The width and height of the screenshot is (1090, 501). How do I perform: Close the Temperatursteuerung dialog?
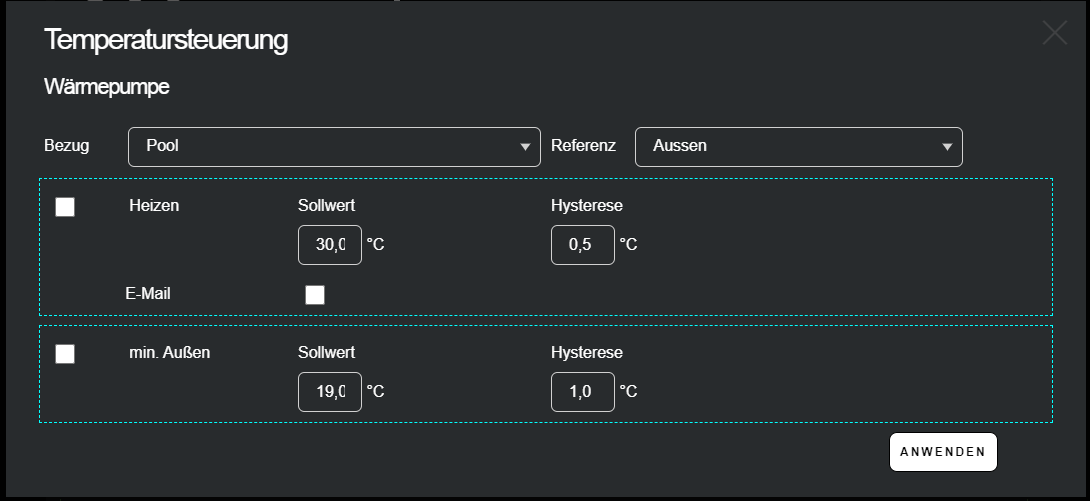pos(1055,33)
